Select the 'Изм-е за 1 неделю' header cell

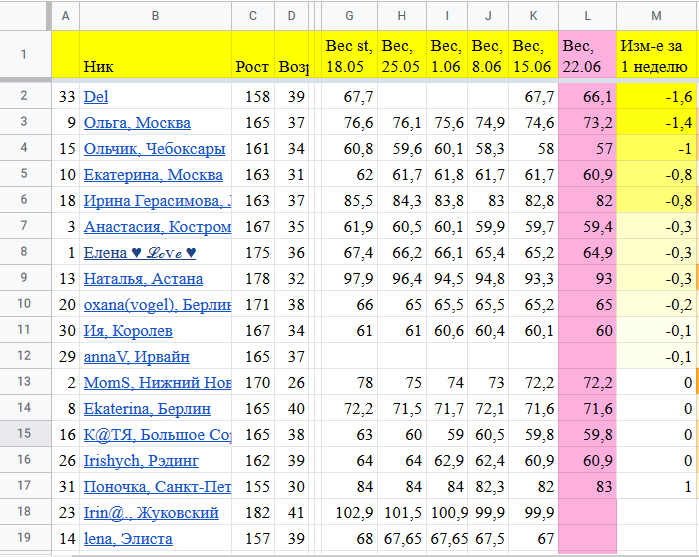[656, 56]
